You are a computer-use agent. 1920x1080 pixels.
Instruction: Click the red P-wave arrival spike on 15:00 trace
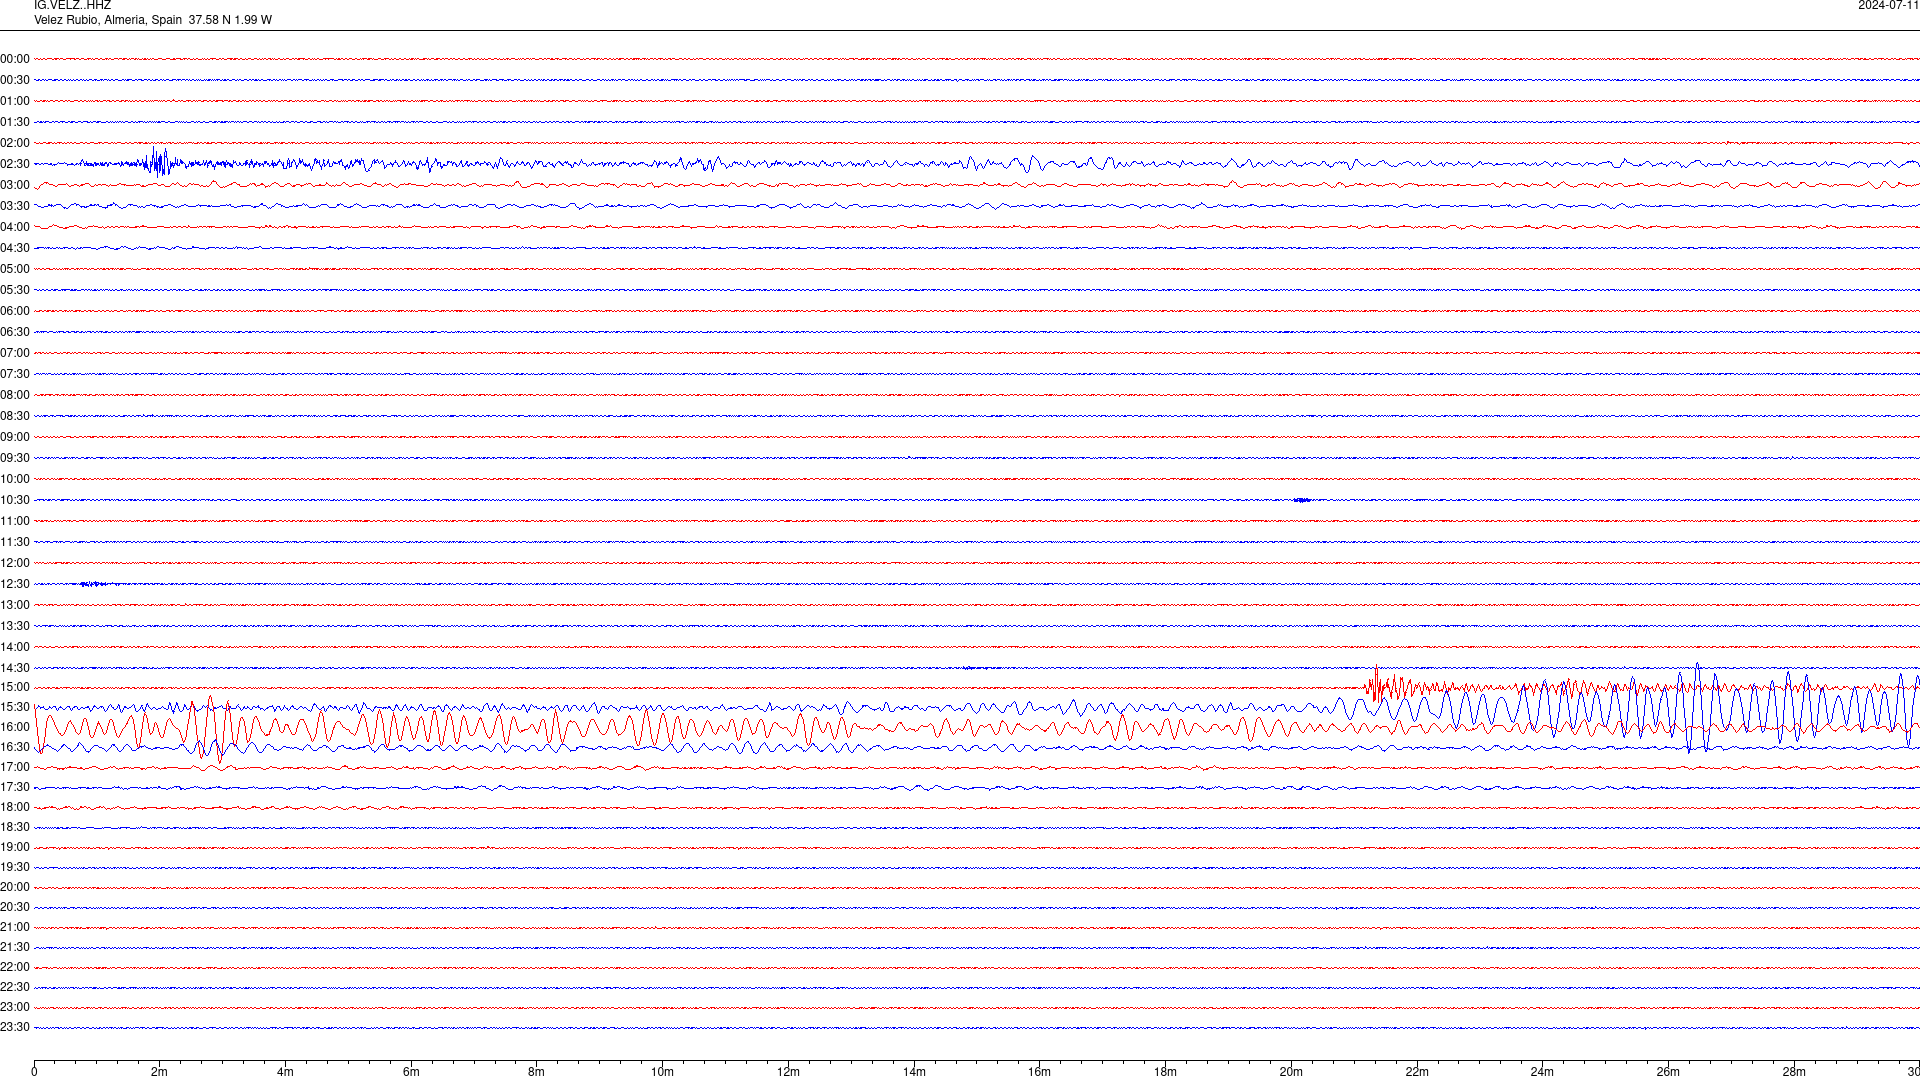click(x=1377, y=686)
